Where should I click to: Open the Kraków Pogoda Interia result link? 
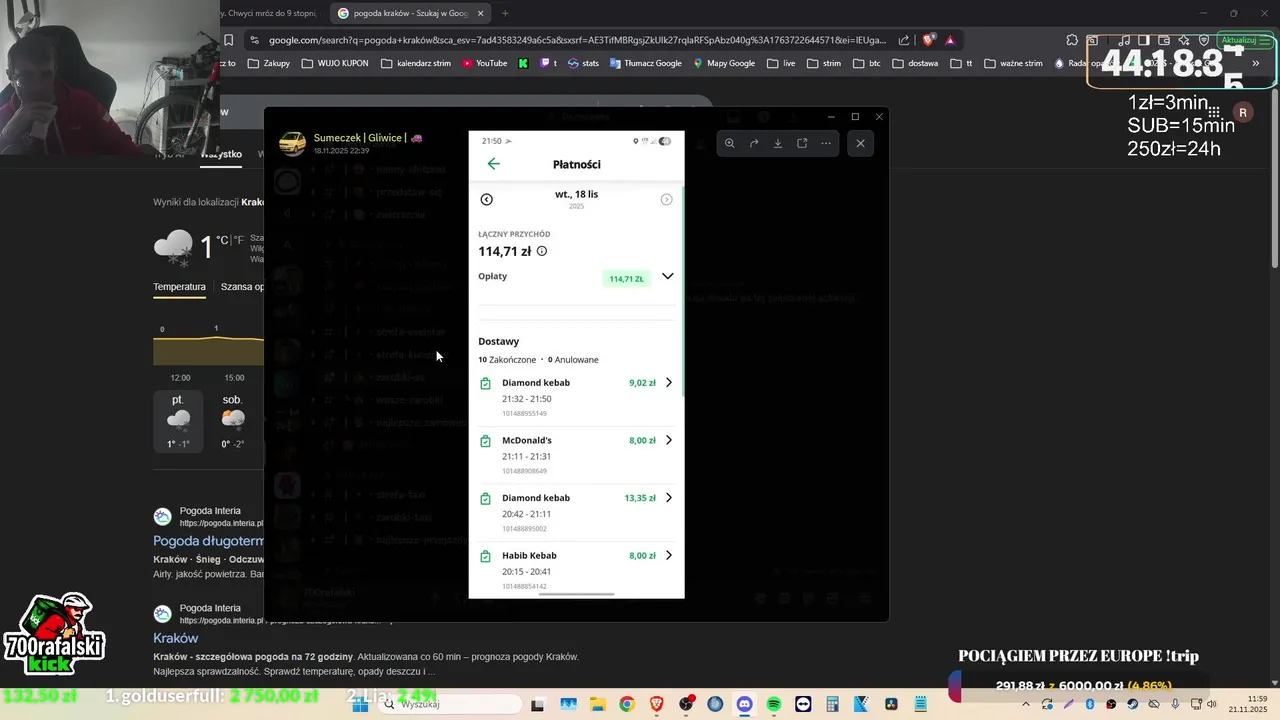(176, 638)
